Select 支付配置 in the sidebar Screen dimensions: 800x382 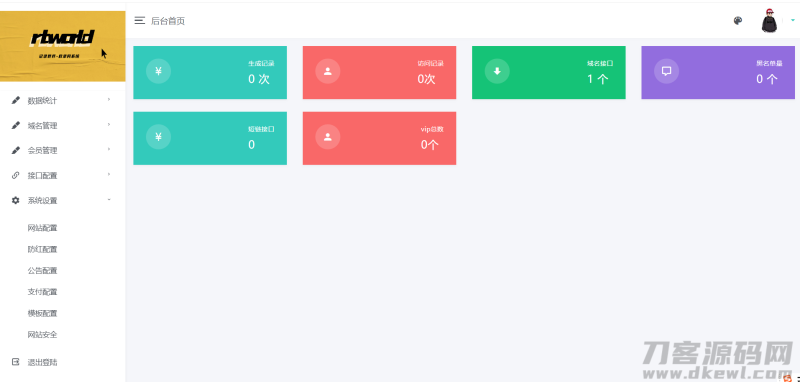pos(42,292)
